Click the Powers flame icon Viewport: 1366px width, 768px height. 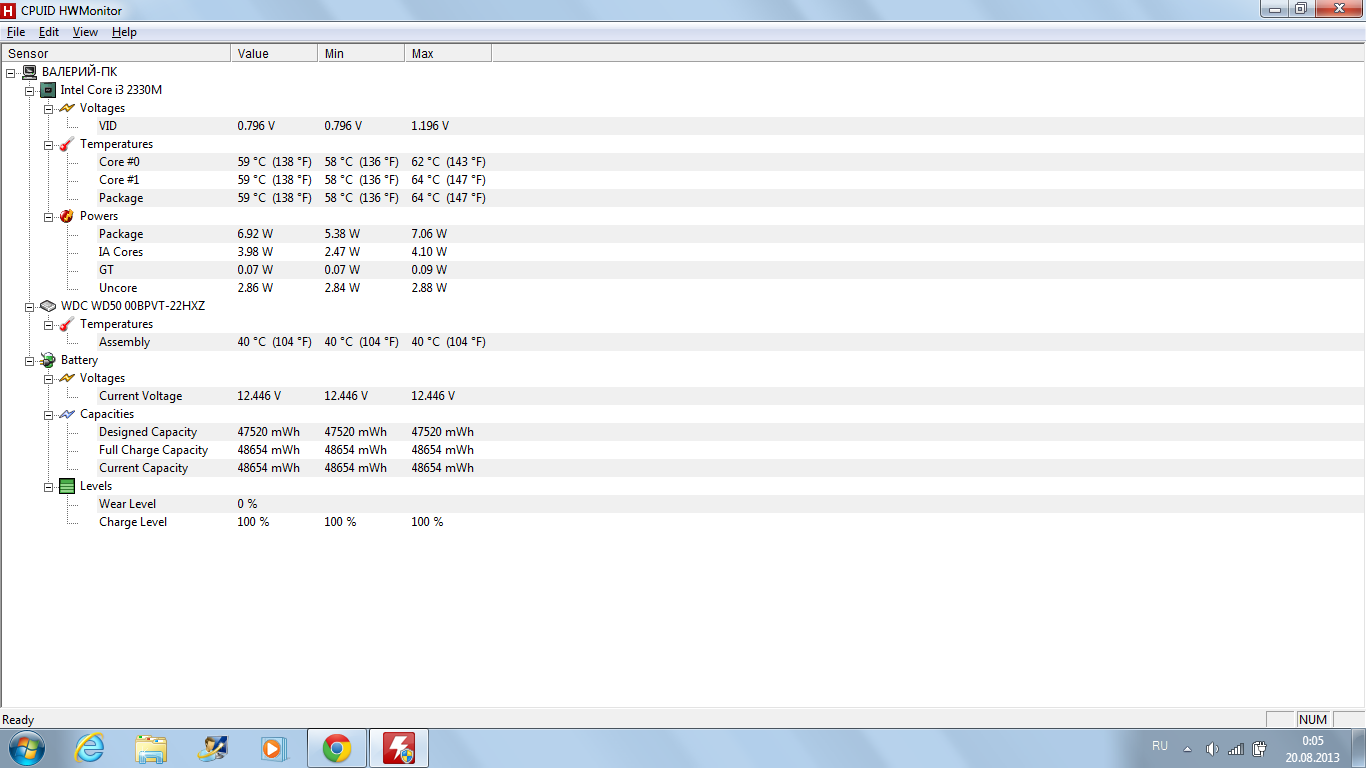(67, 216)
